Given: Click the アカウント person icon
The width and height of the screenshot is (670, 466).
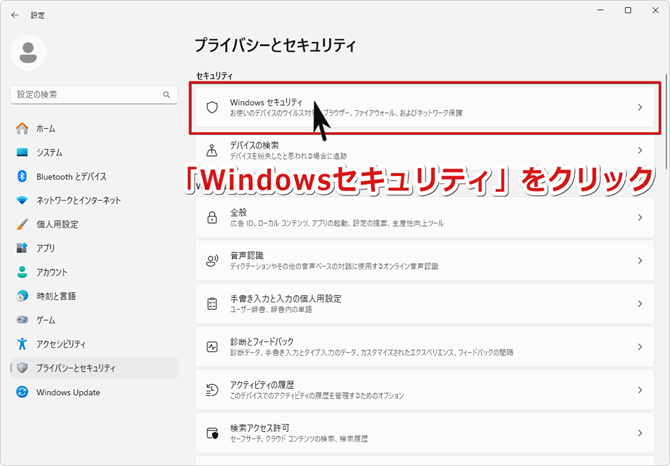Looking at the screenshot, I should [22, 272].
